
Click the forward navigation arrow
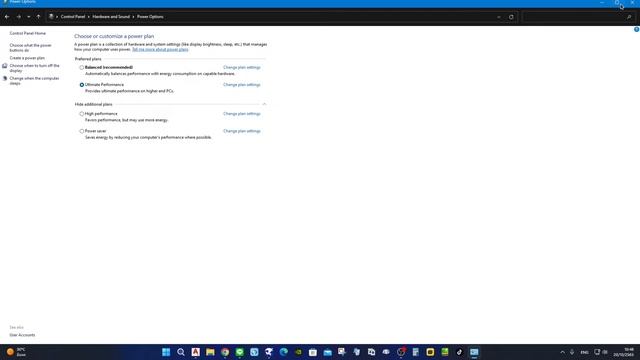click(x=18, y=17)
